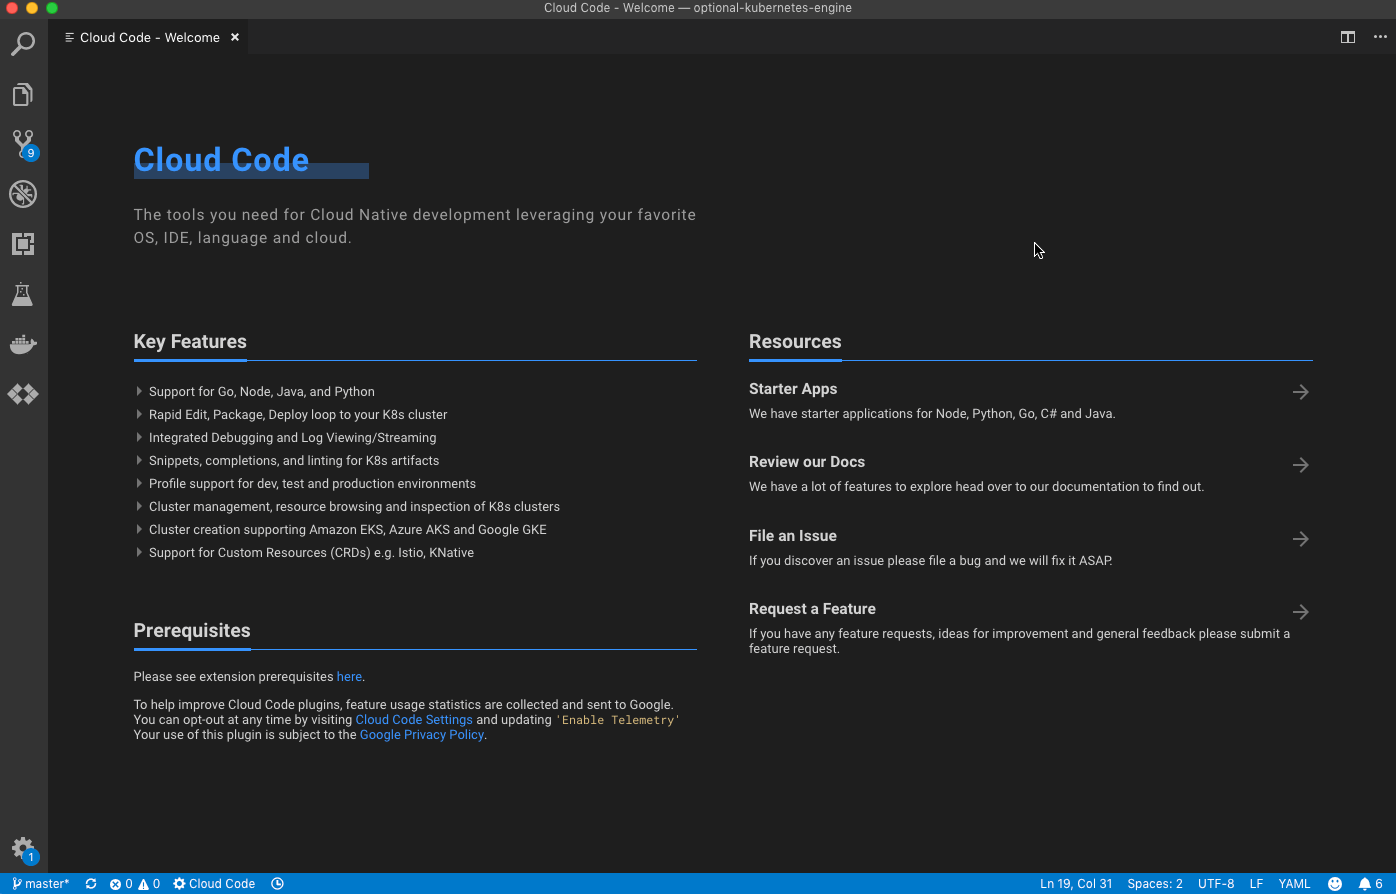
Task: Click the Request a Feature heading
Action: click(812, 609)
